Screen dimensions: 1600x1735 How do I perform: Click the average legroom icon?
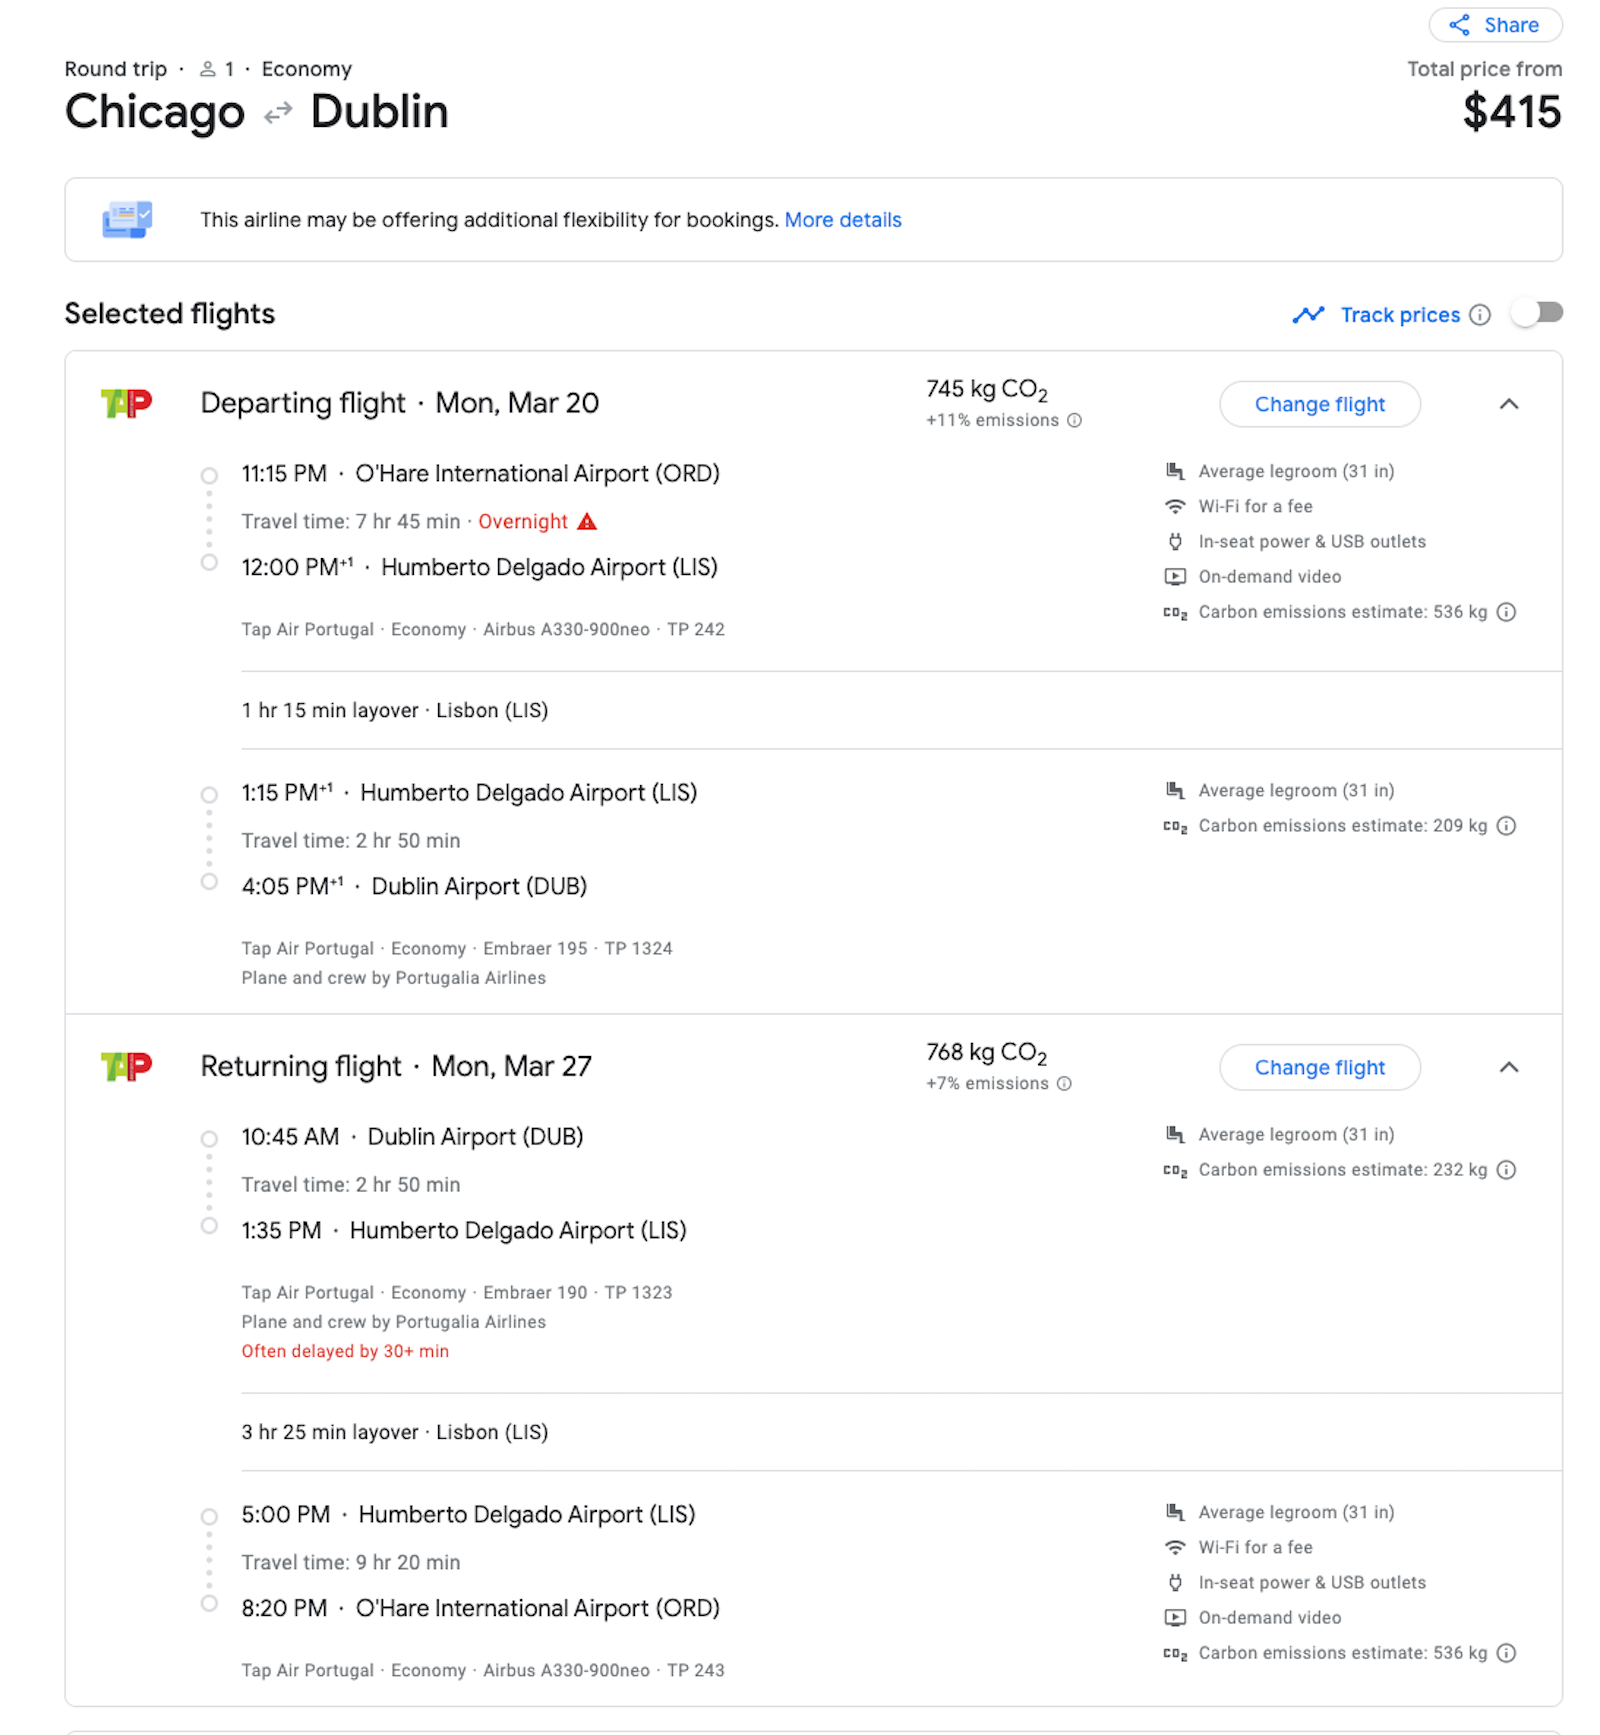click(1174, 470)
